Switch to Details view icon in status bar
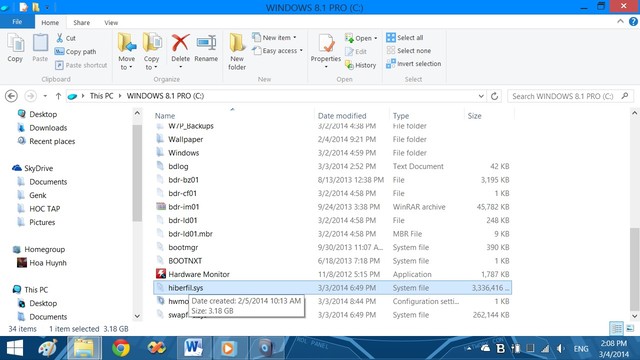640x360 pixels. pyautogui.click(x=616, y=328)
